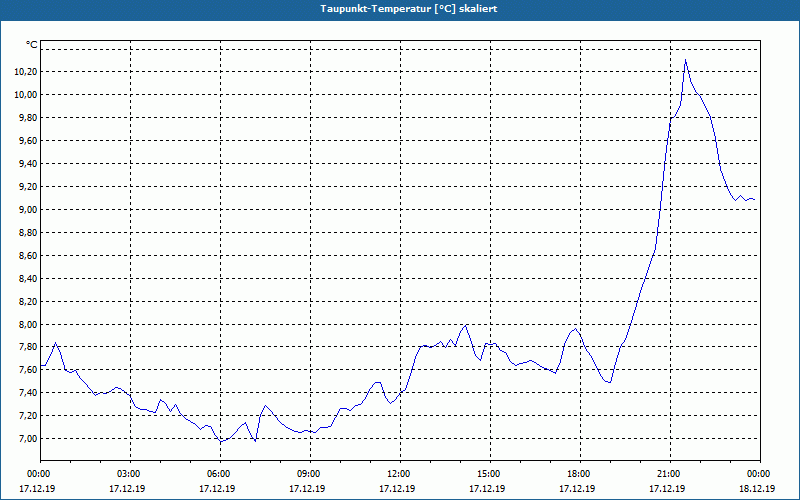Click the '9,60' y-axis label
The image size is (800, 500).
coord(28,140)
